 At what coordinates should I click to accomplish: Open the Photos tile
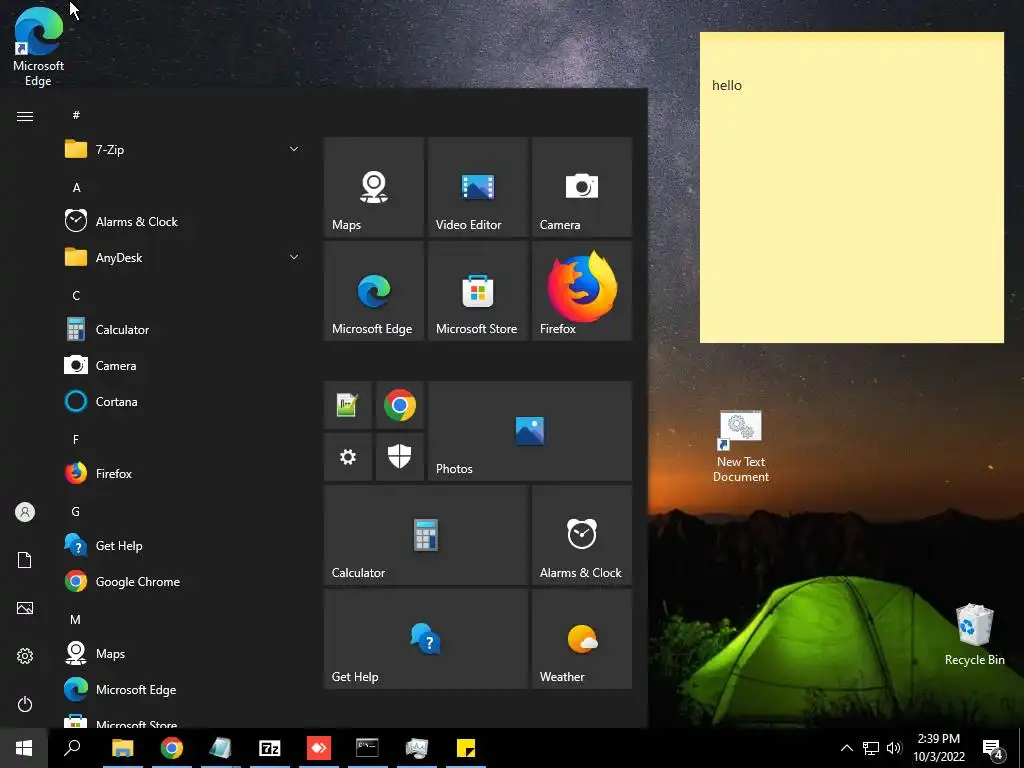pos(530,431)
